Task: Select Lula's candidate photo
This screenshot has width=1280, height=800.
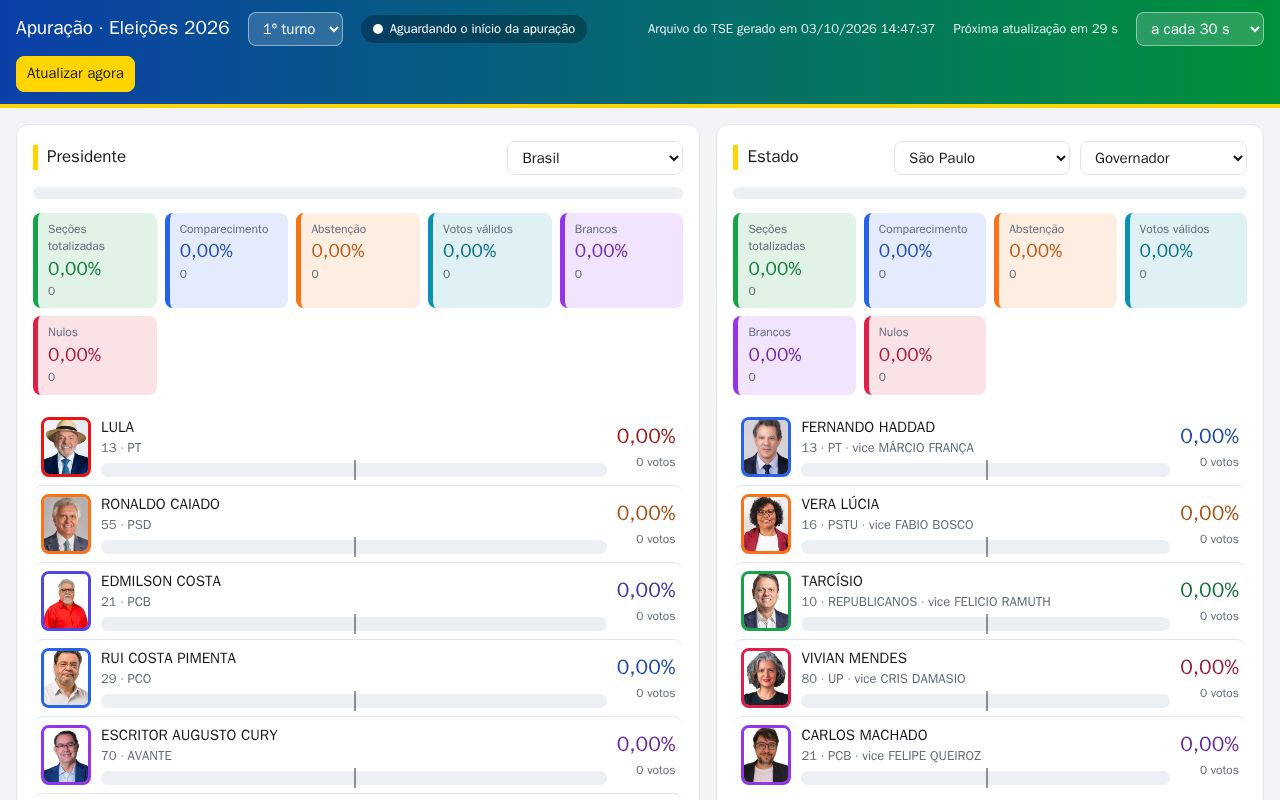Action: click(66, 447)
